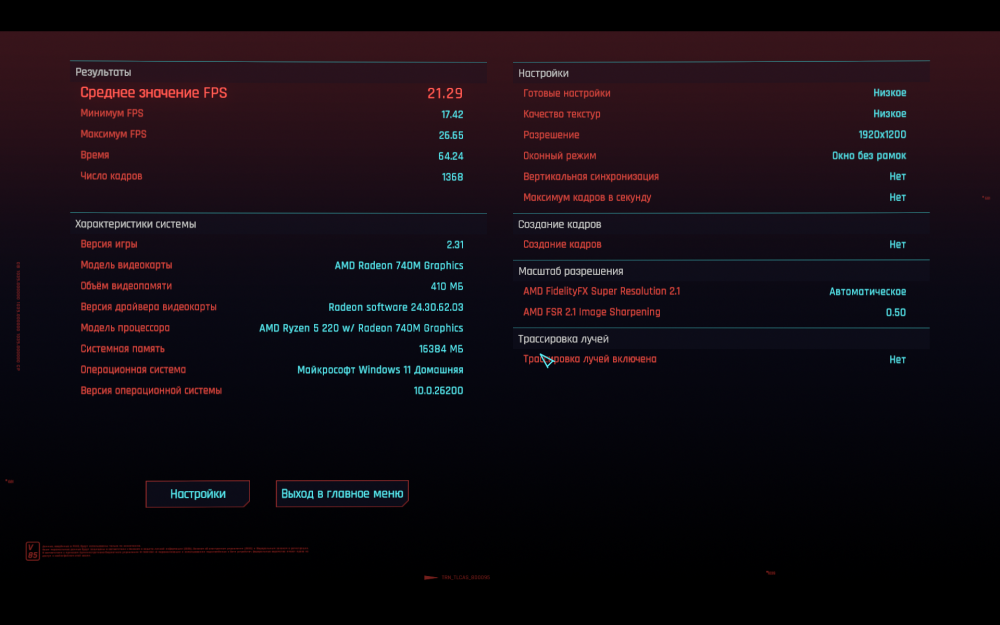Select the Нет value for Максимум кадров в секунду
The width and height of the screenshot is (1000, 625).
click(x=897, y=198)
